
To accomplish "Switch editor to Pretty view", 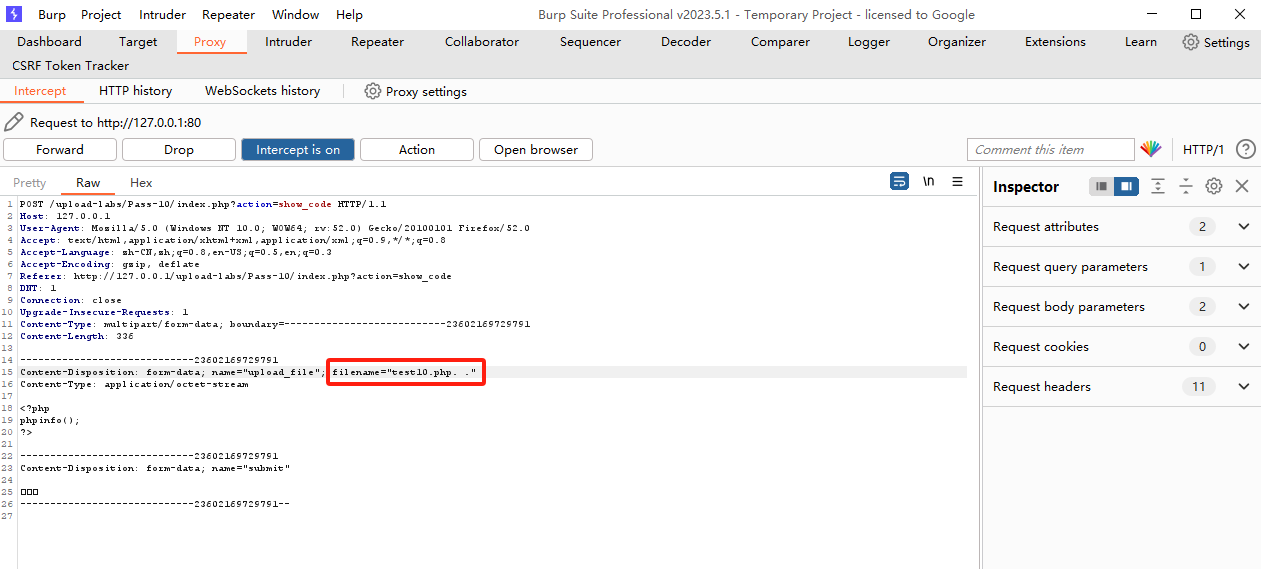I will pos(30,183).
